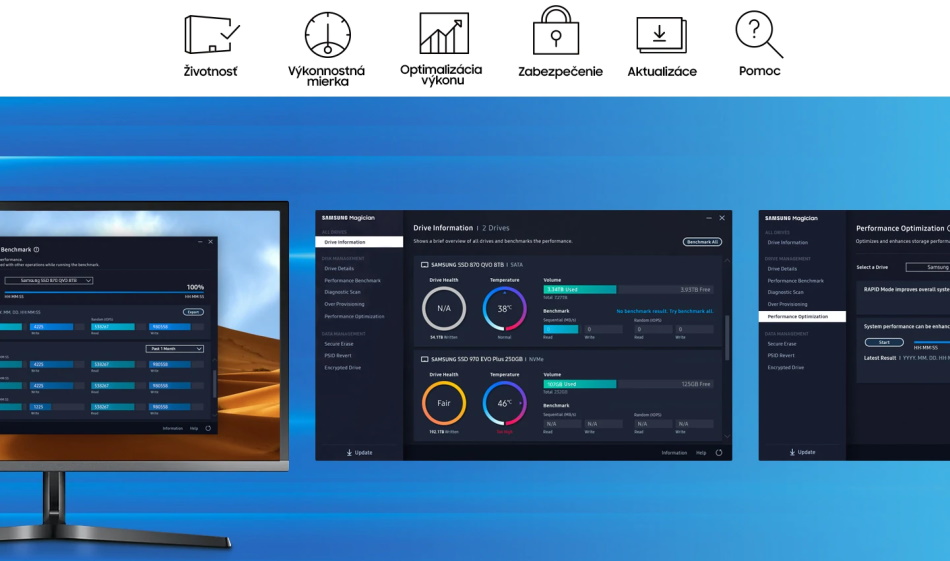Click the info icon next to Benchmark title
950x561 pixels.
(36, 250)
